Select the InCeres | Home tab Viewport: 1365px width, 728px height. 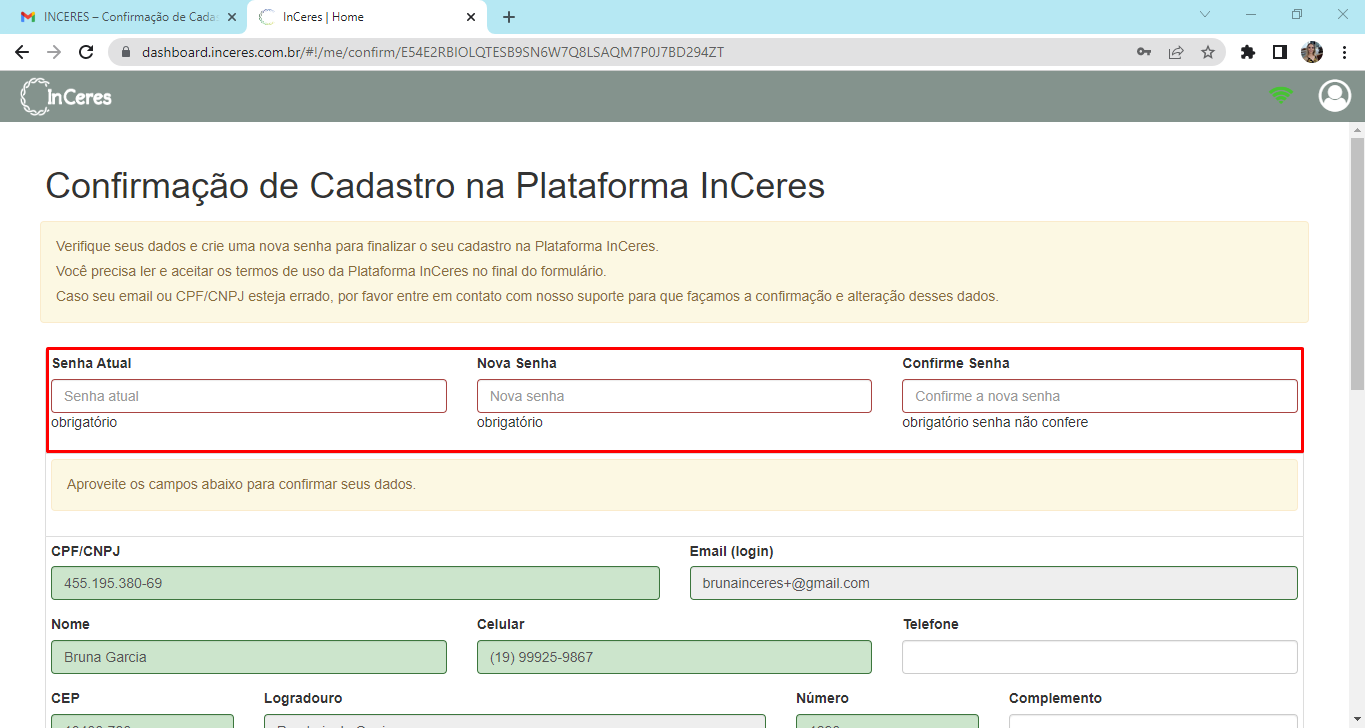(x=366, y=17)
